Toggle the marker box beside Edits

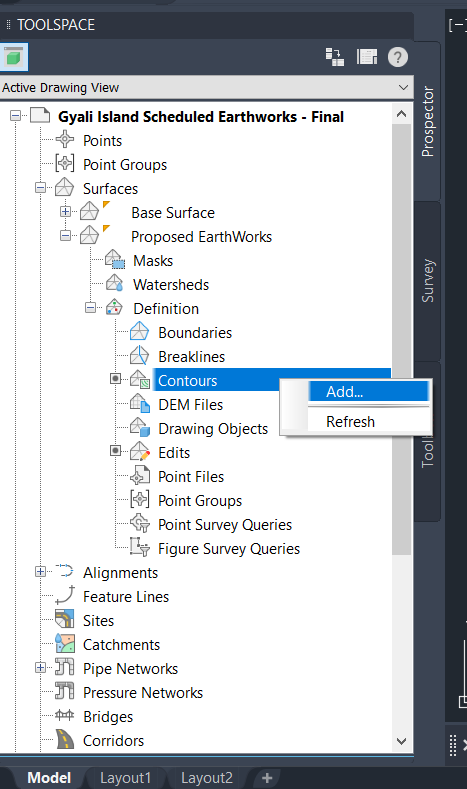(115, 450)
